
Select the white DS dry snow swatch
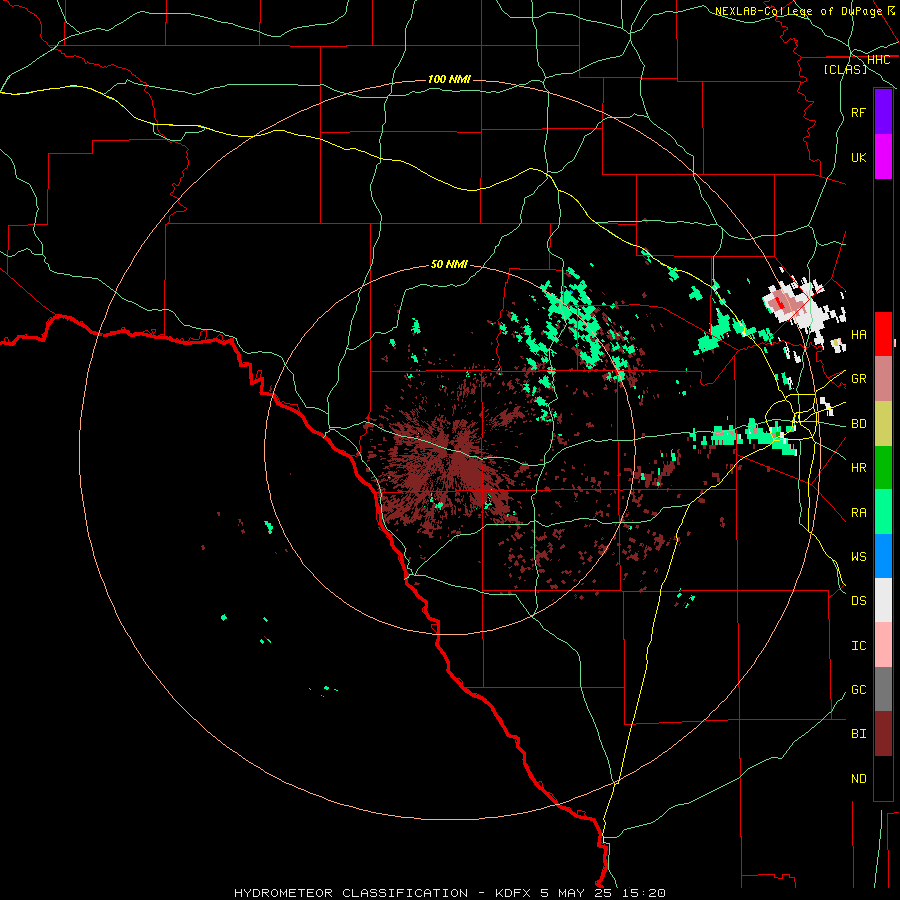click(x=883, y=600)
